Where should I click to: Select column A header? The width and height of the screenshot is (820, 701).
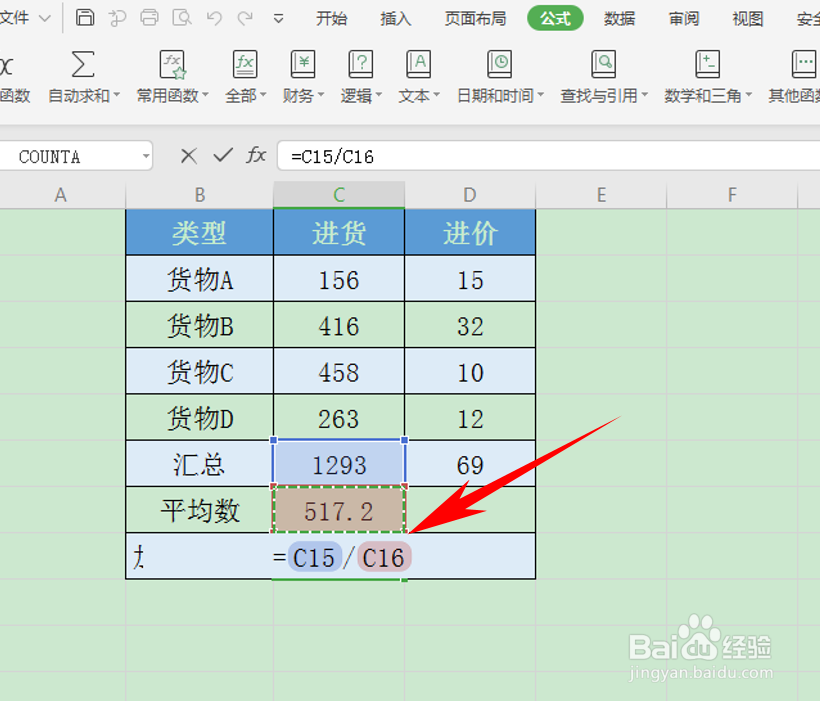pyautogui.click(x=61, y=195)
